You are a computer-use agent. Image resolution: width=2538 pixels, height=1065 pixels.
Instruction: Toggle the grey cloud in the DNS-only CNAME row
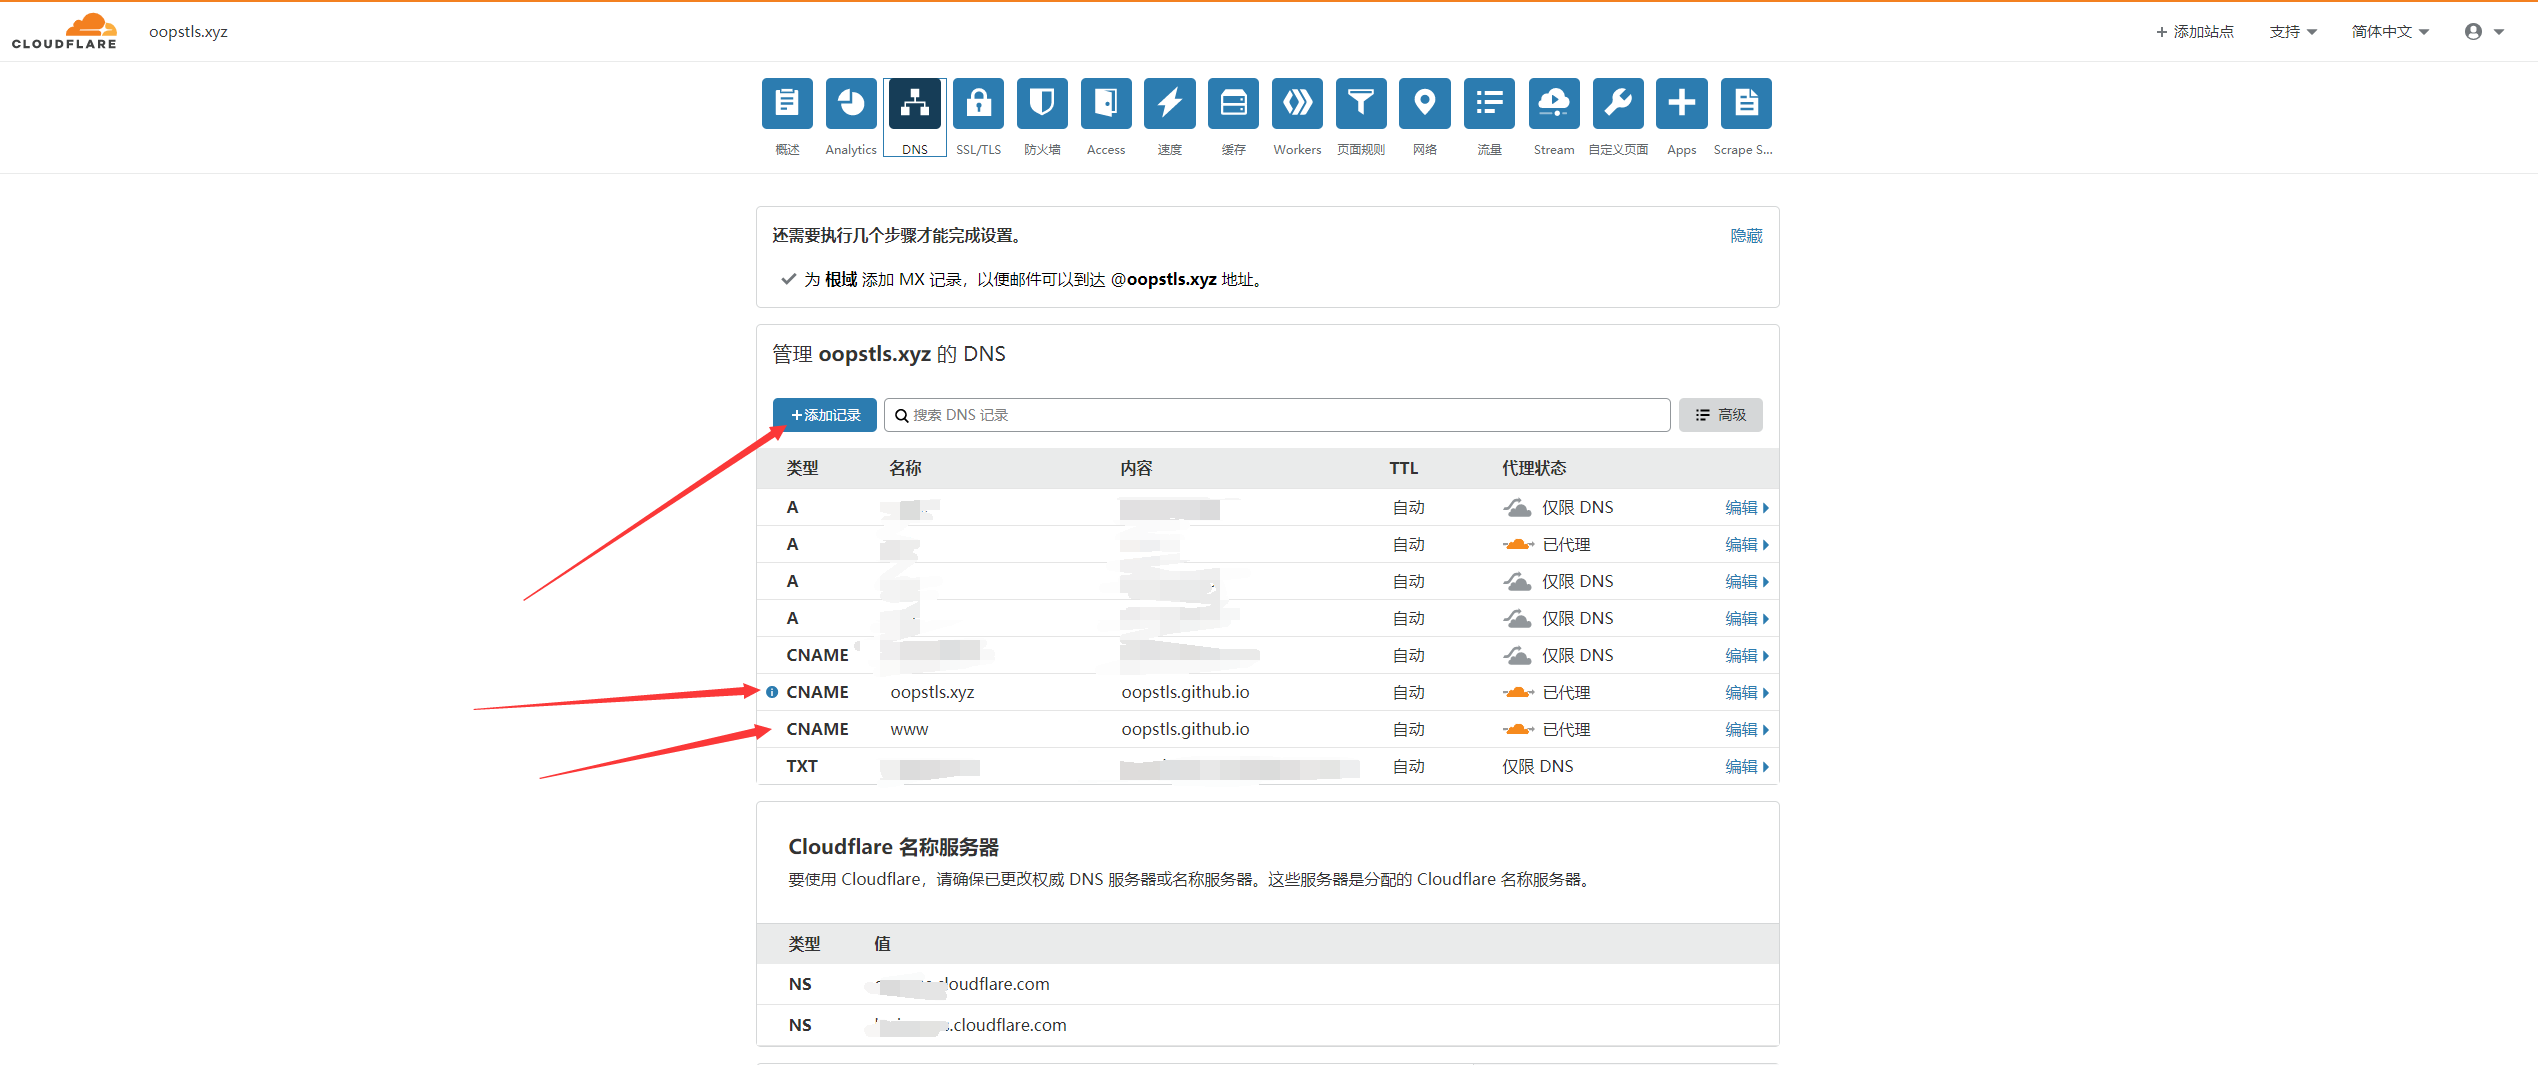coord(1518,656)
